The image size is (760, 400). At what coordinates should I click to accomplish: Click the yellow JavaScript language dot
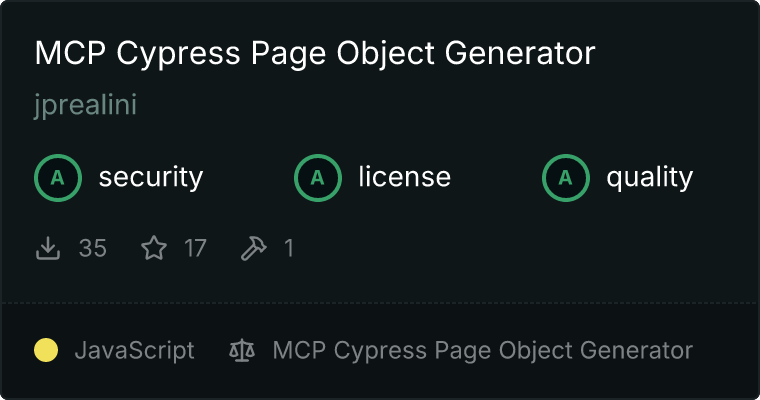46,351
